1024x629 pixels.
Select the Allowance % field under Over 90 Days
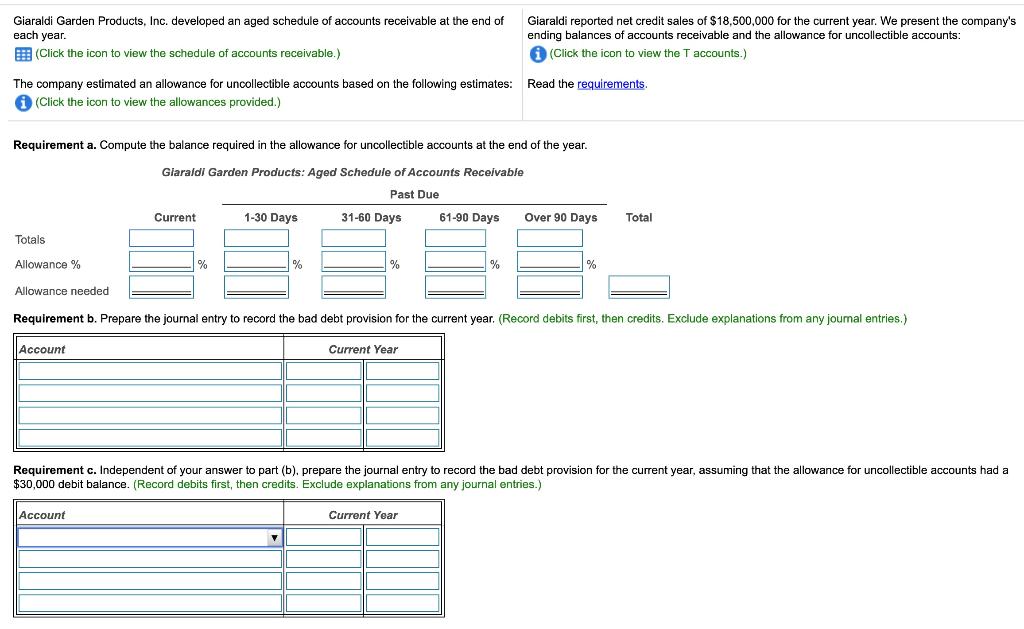(x=550, y=261)
